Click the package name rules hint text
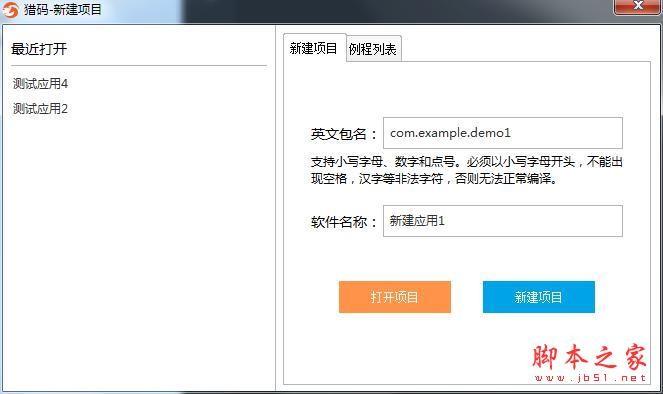663x394 pixels. click(466, 170)
